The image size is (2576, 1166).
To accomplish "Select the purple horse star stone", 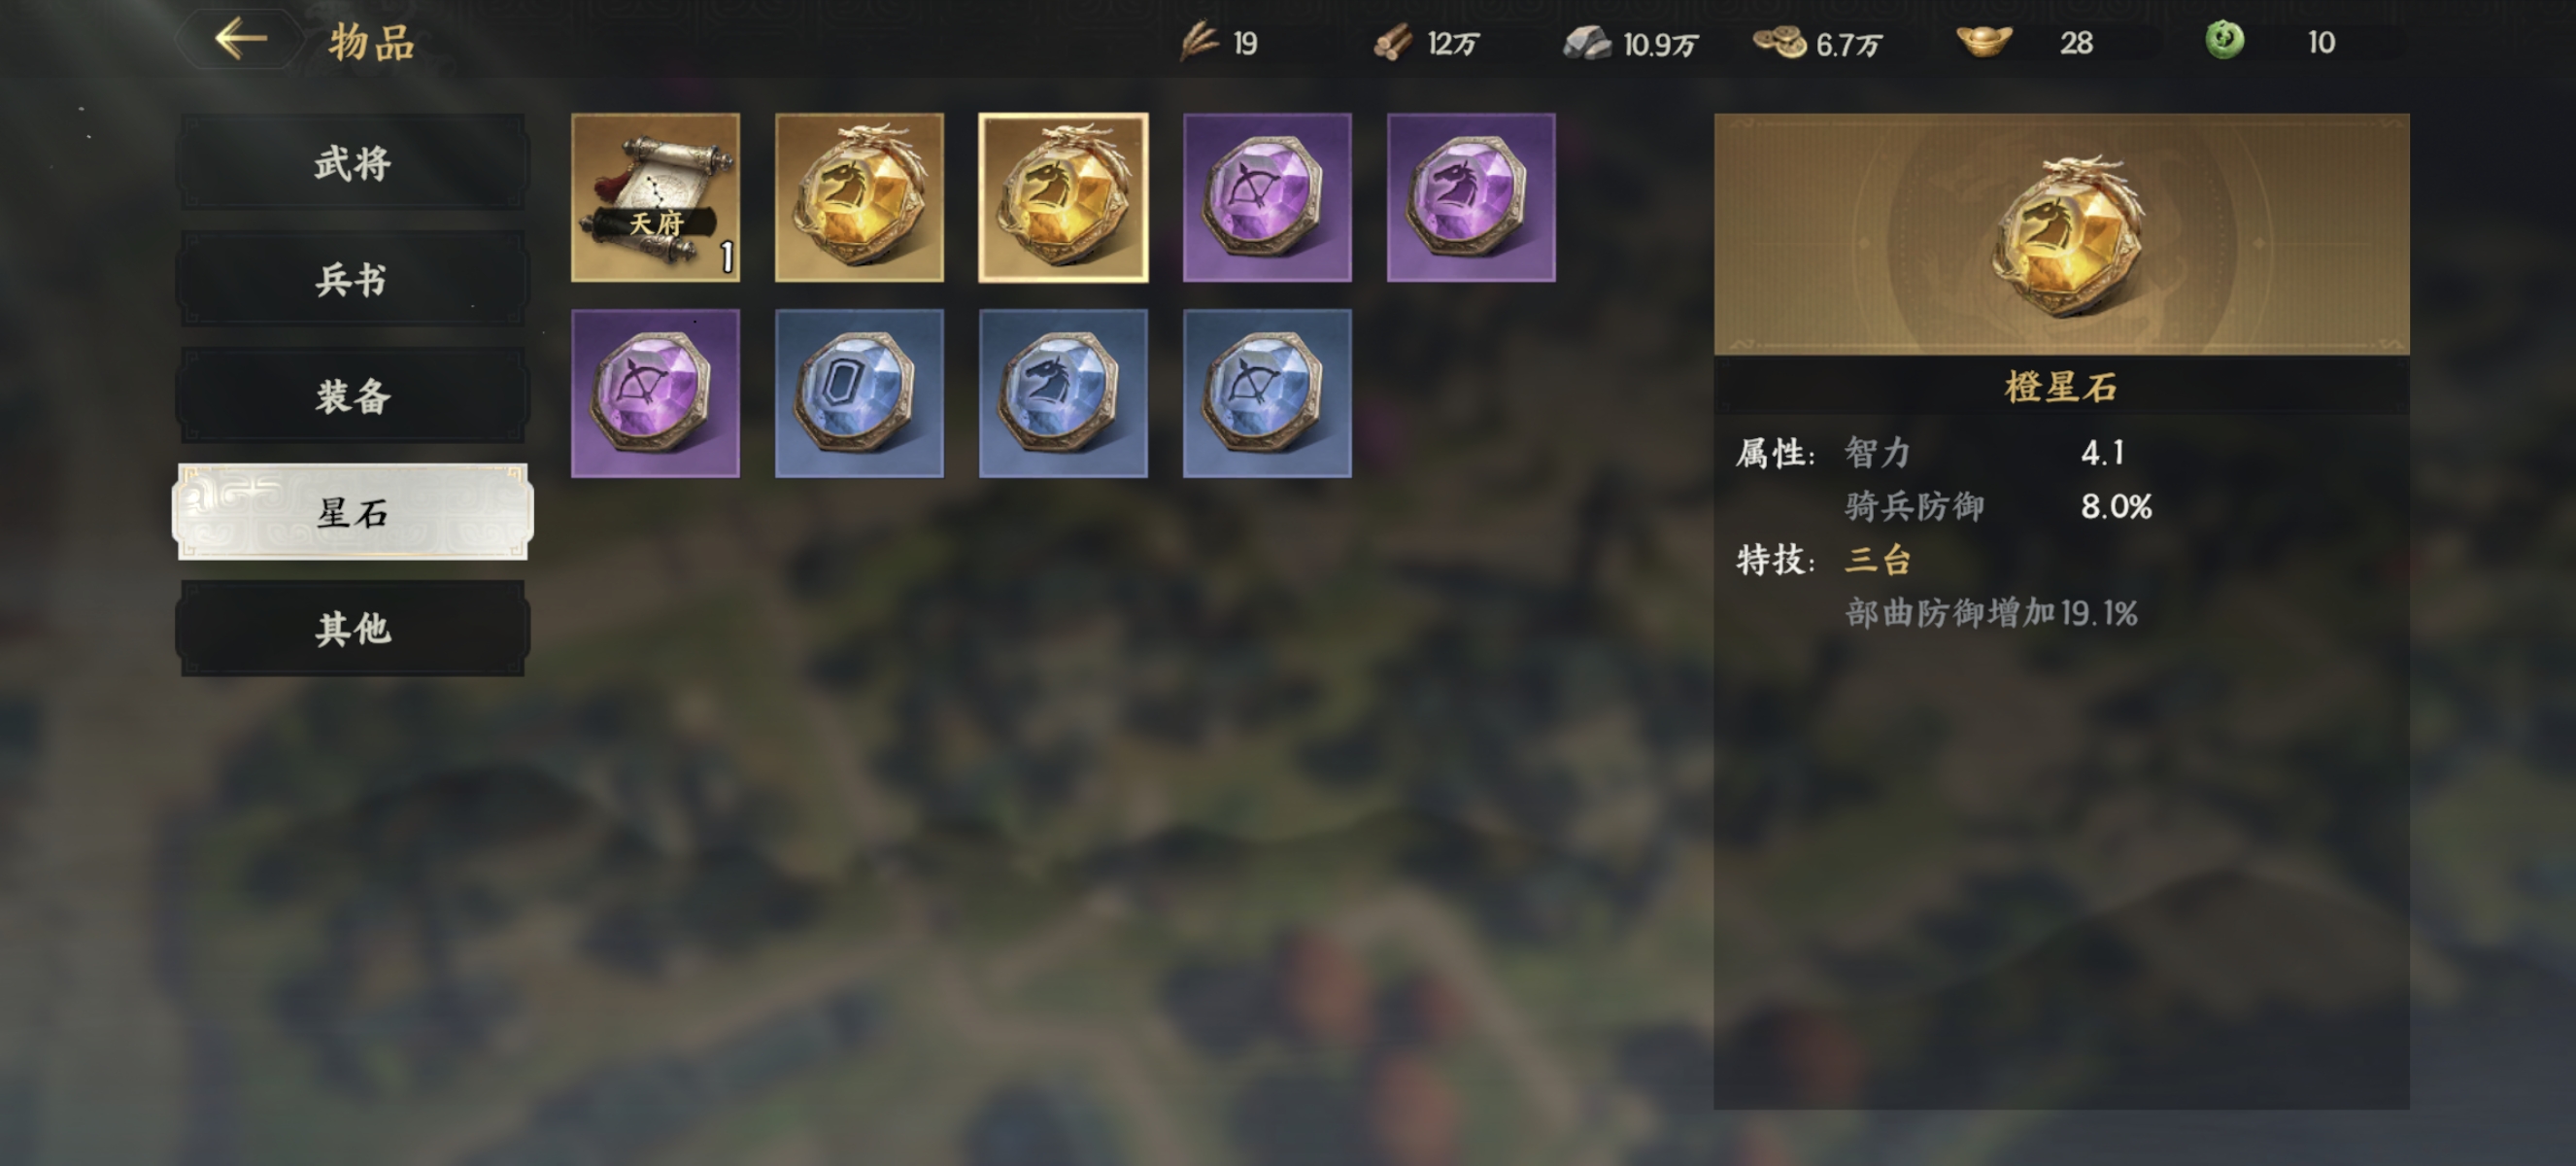I will click(1471, 197).
